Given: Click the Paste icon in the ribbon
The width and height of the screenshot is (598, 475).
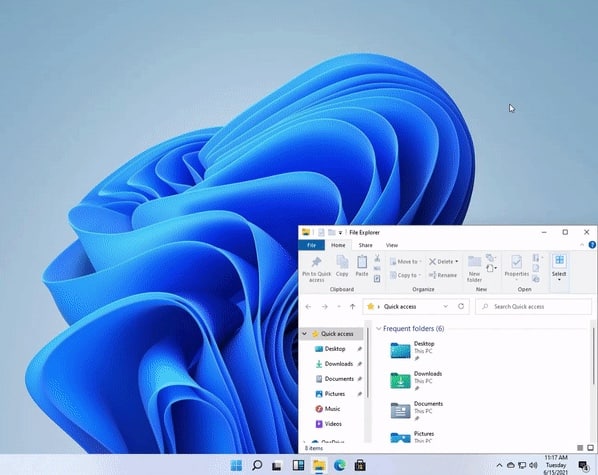Looking at the screenshot, I should [x=362, y=262].
